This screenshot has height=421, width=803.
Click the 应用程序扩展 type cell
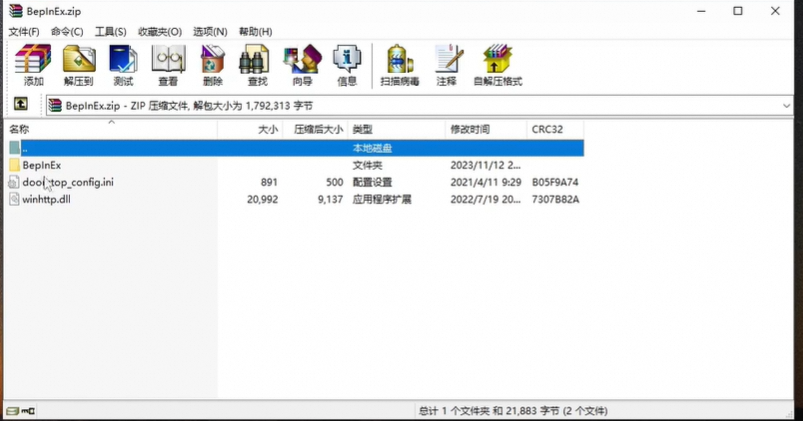382,199
